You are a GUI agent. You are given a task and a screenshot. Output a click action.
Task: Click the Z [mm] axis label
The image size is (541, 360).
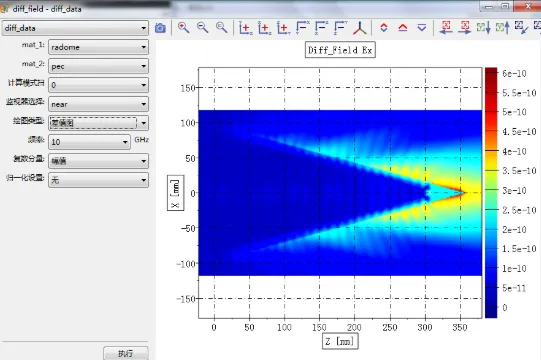[x=340, y=341]
